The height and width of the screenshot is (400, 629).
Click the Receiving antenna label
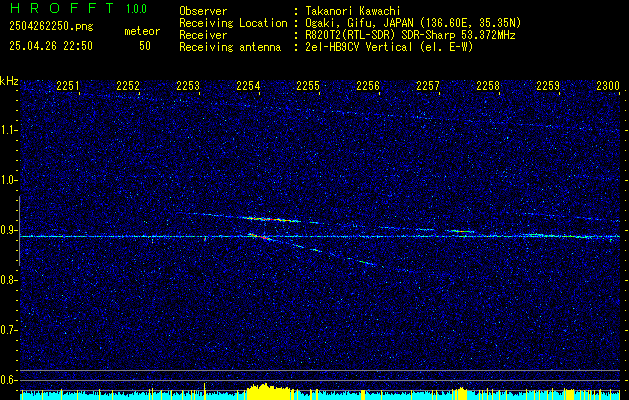click(230, 47)
